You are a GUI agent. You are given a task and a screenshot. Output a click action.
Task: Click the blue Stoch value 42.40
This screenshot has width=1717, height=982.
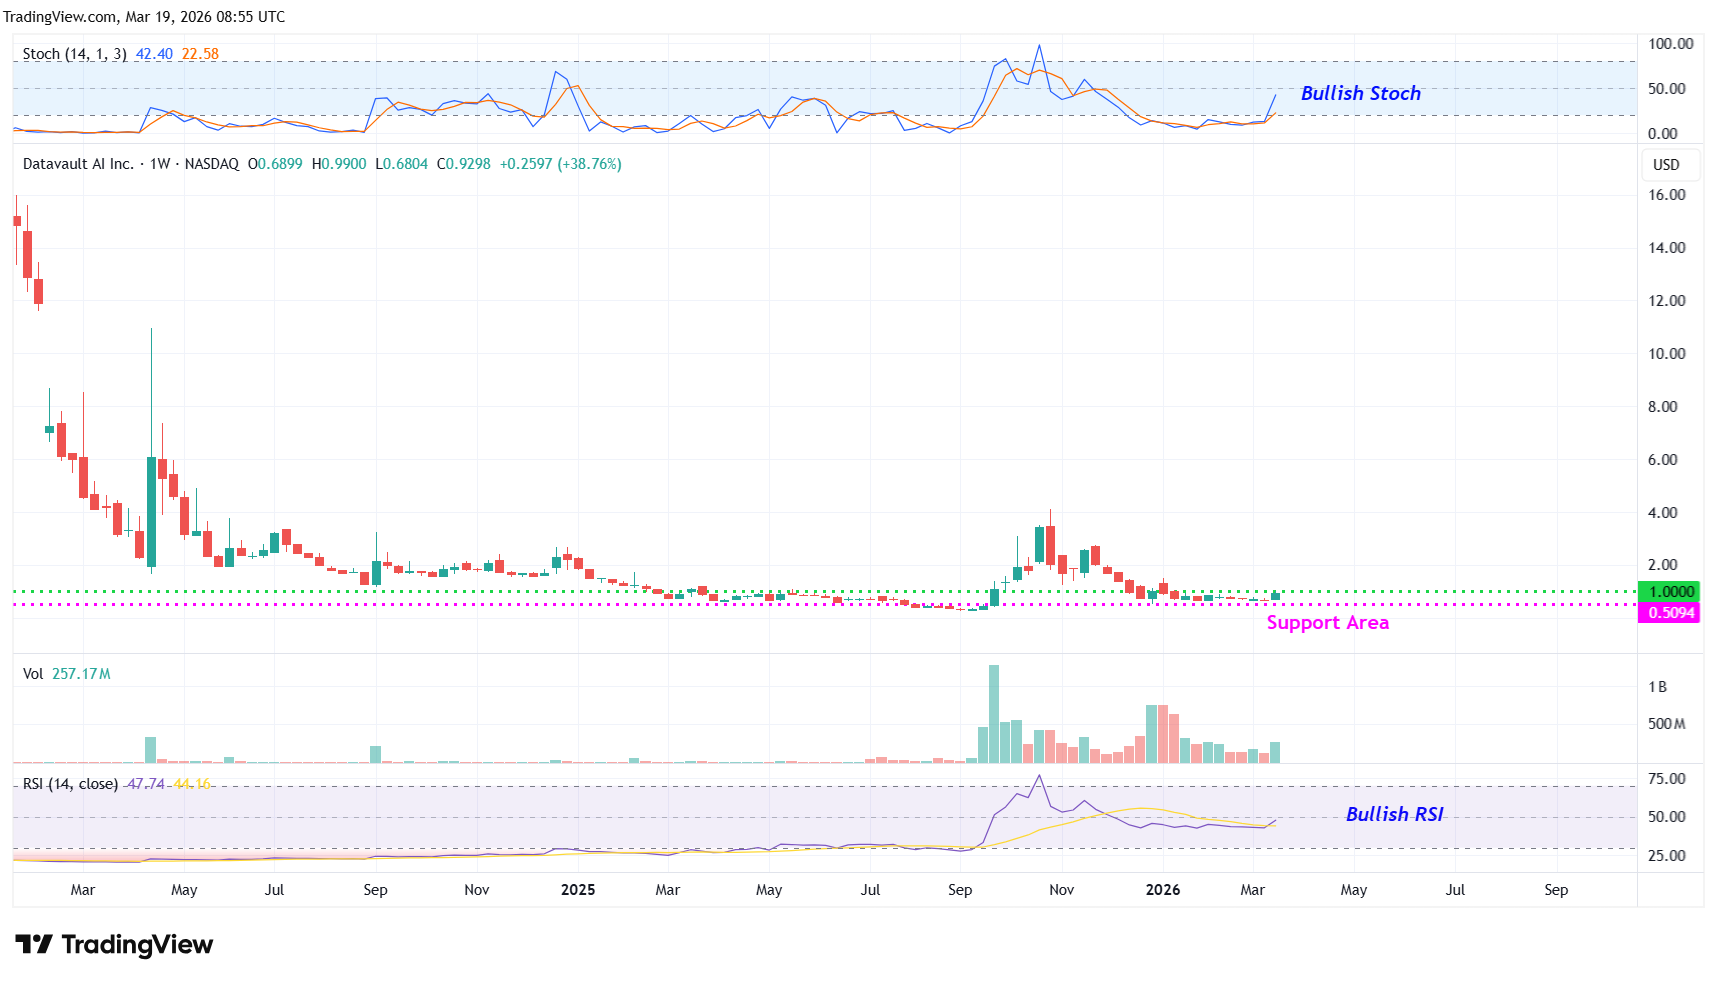154,54
